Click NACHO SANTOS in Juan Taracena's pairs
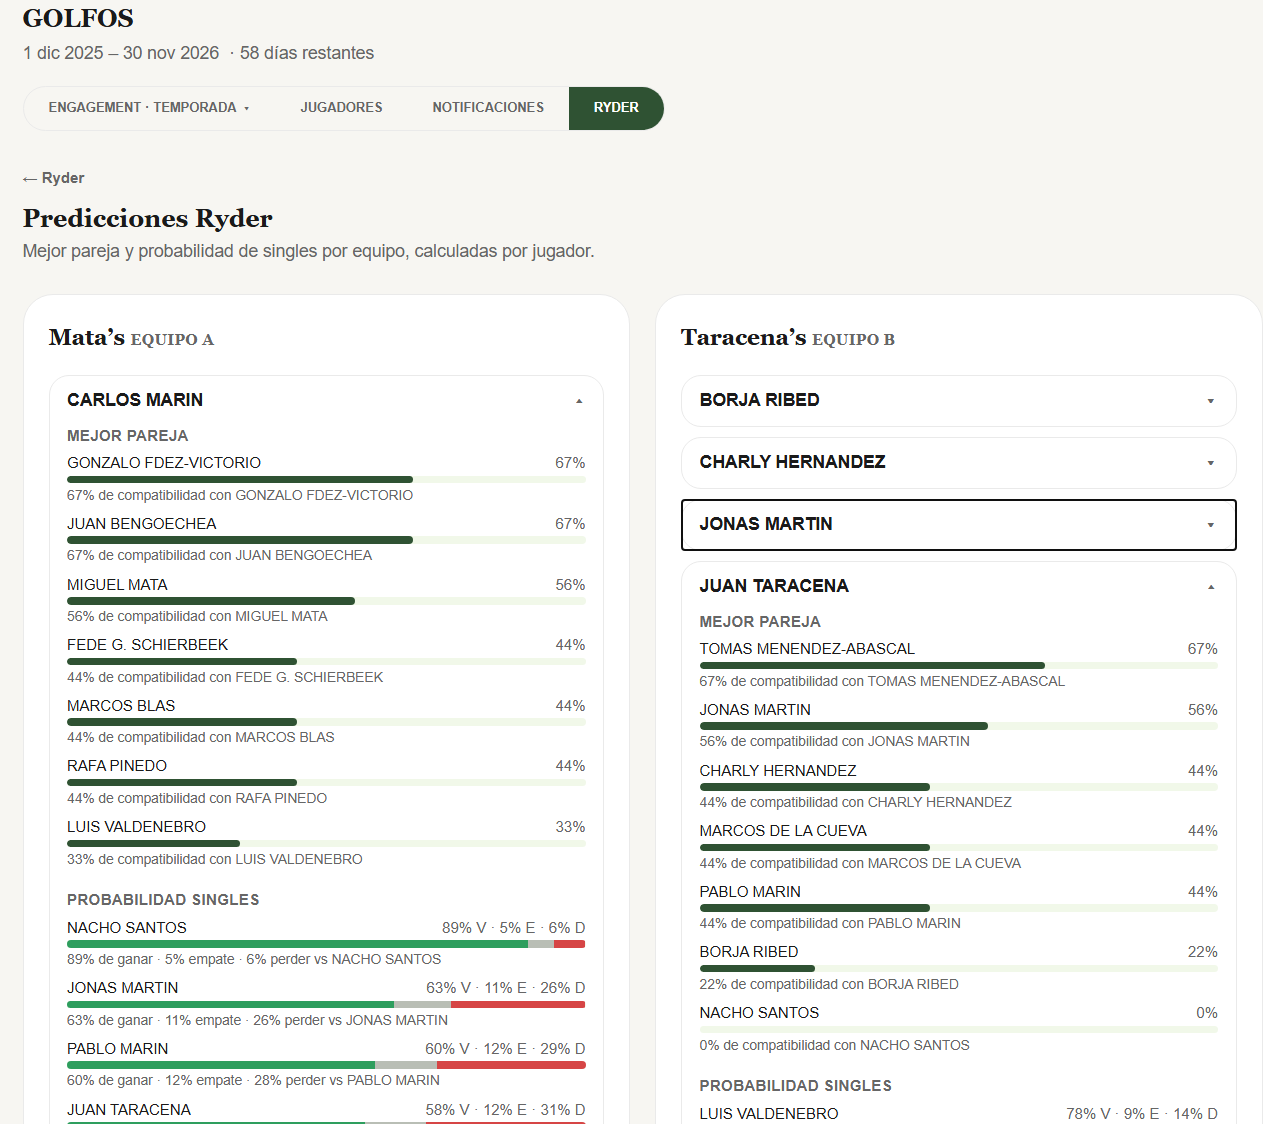 [759, 1013]
